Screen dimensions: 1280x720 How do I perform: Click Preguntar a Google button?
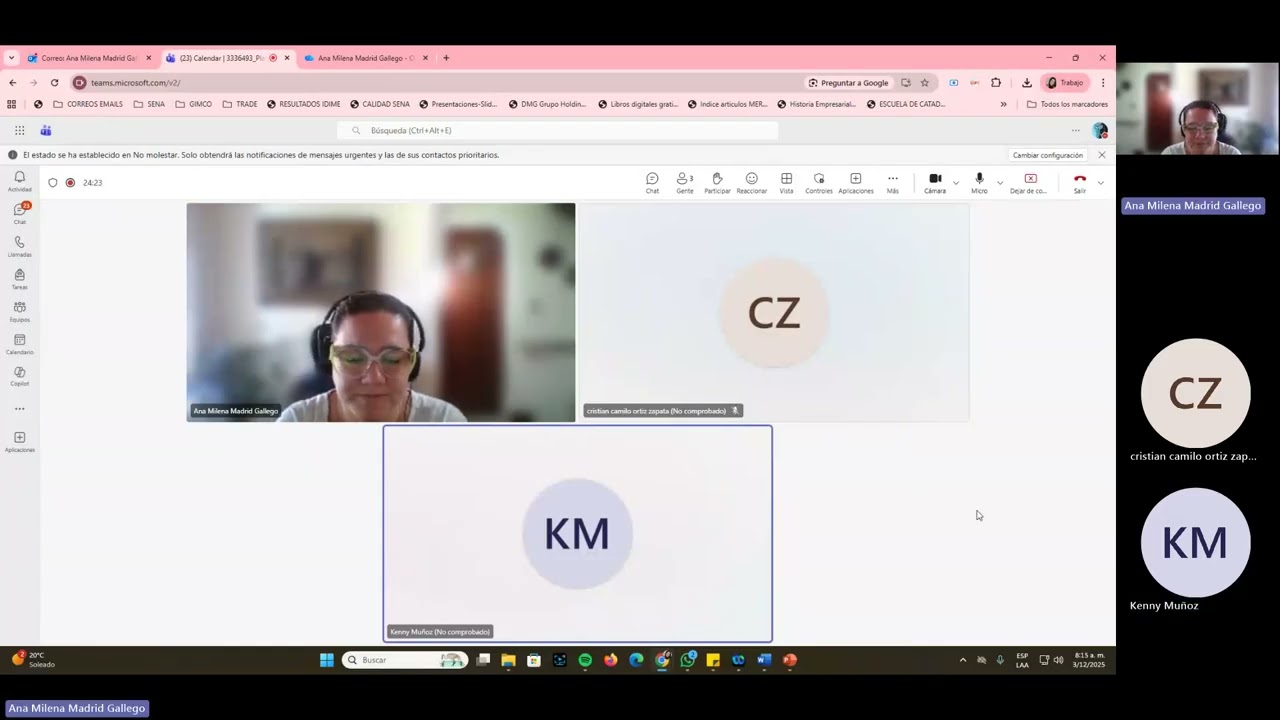848,83
